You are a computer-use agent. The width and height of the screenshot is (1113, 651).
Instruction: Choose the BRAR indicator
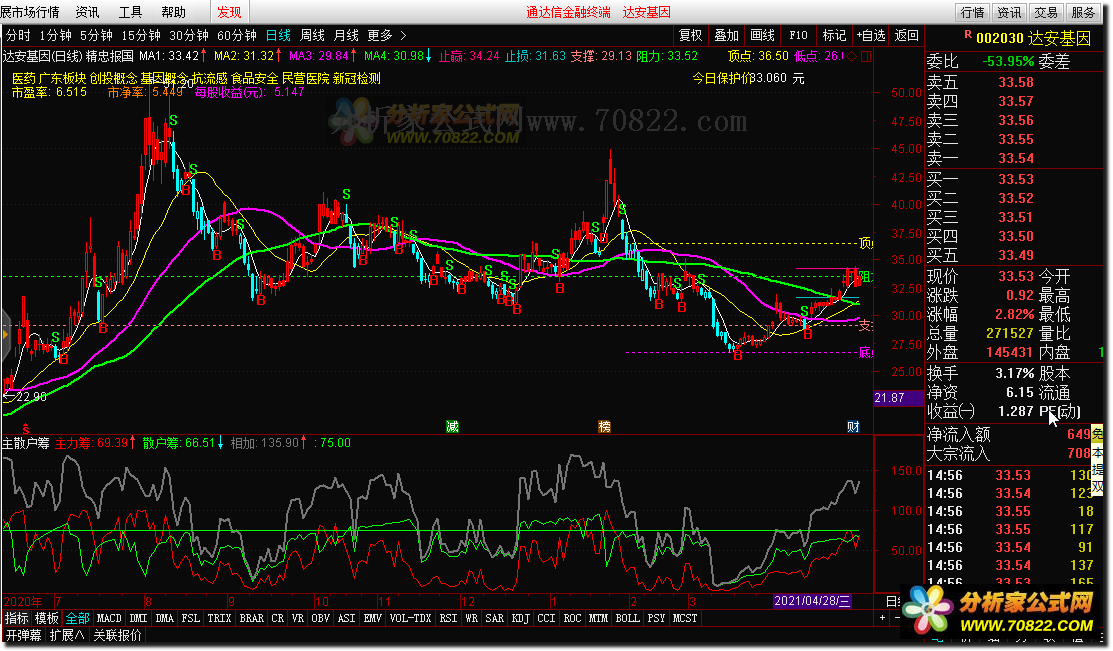[x=251, y=618]
